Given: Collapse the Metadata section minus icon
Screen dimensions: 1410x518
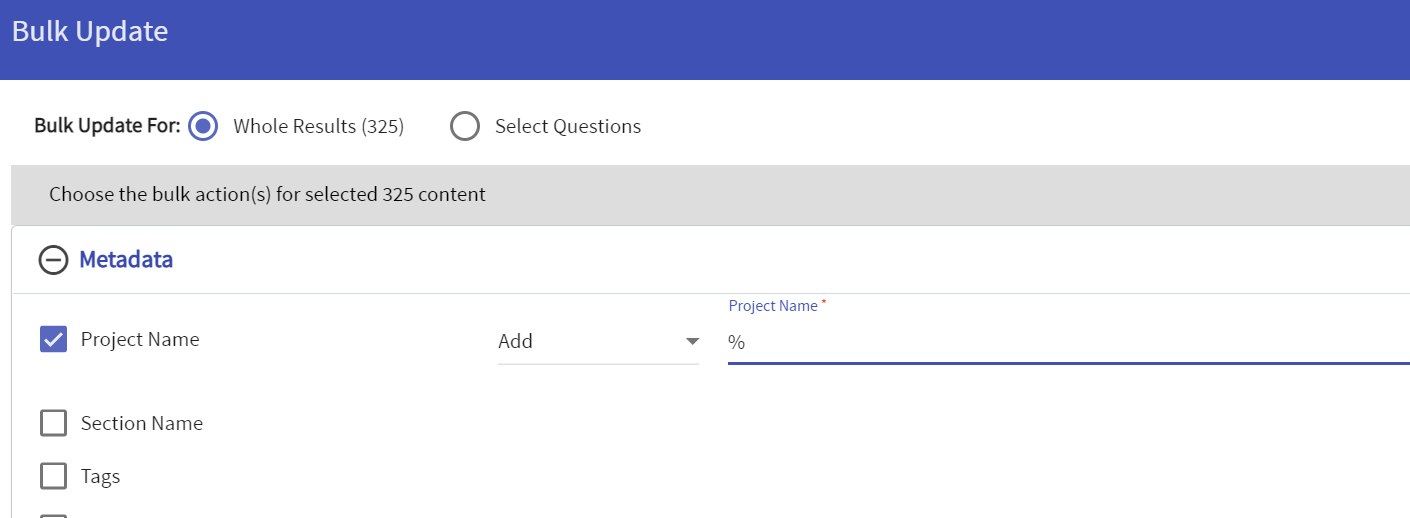Looking at the screenshot, I should click(x=53, y=260).
